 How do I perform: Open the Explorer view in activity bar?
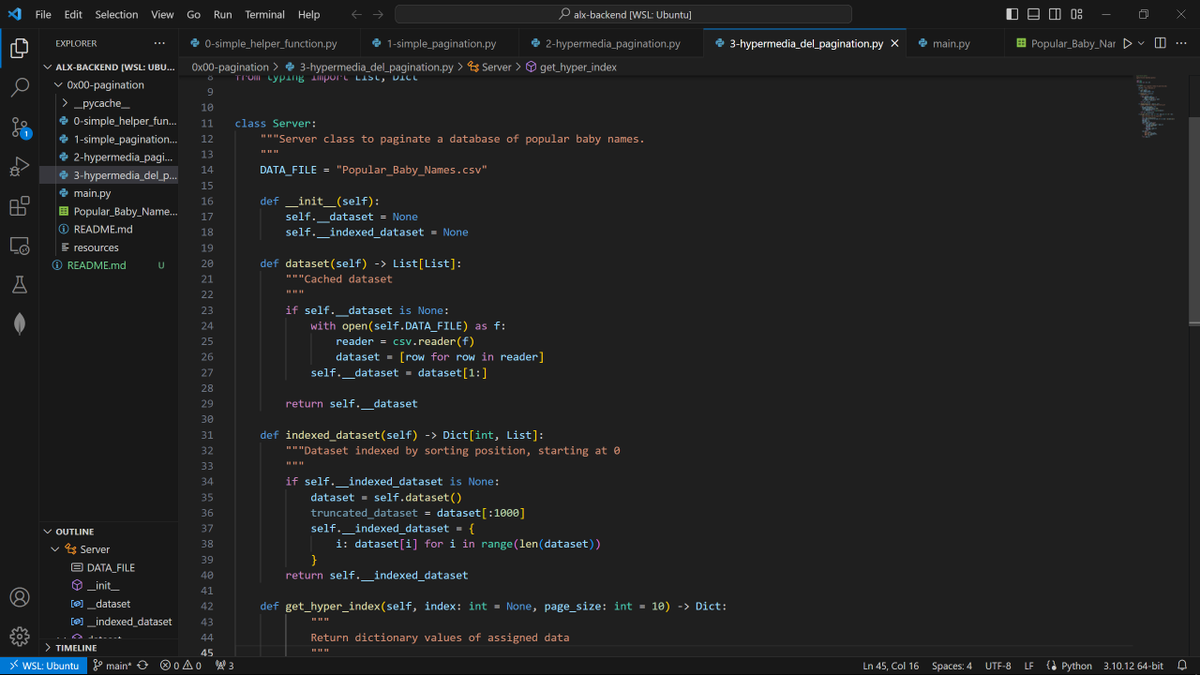19,47
